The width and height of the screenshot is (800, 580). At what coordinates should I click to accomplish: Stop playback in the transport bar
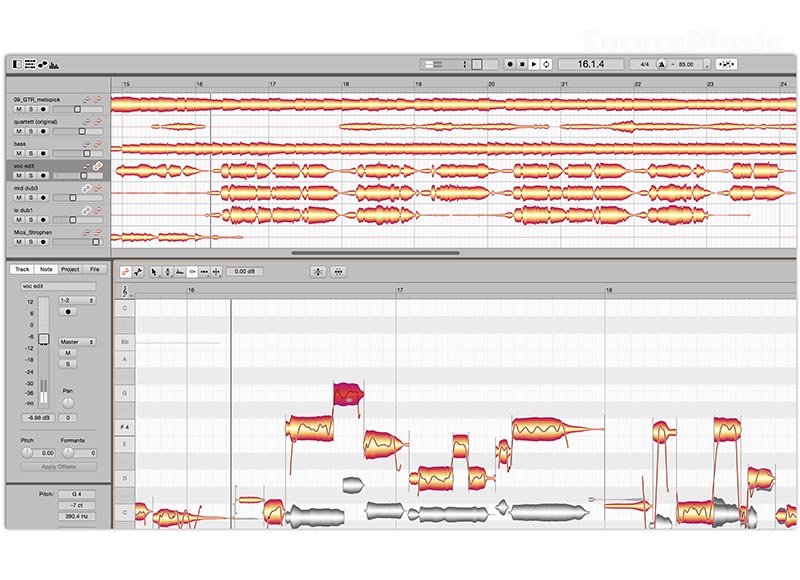[x=522, y=64]
